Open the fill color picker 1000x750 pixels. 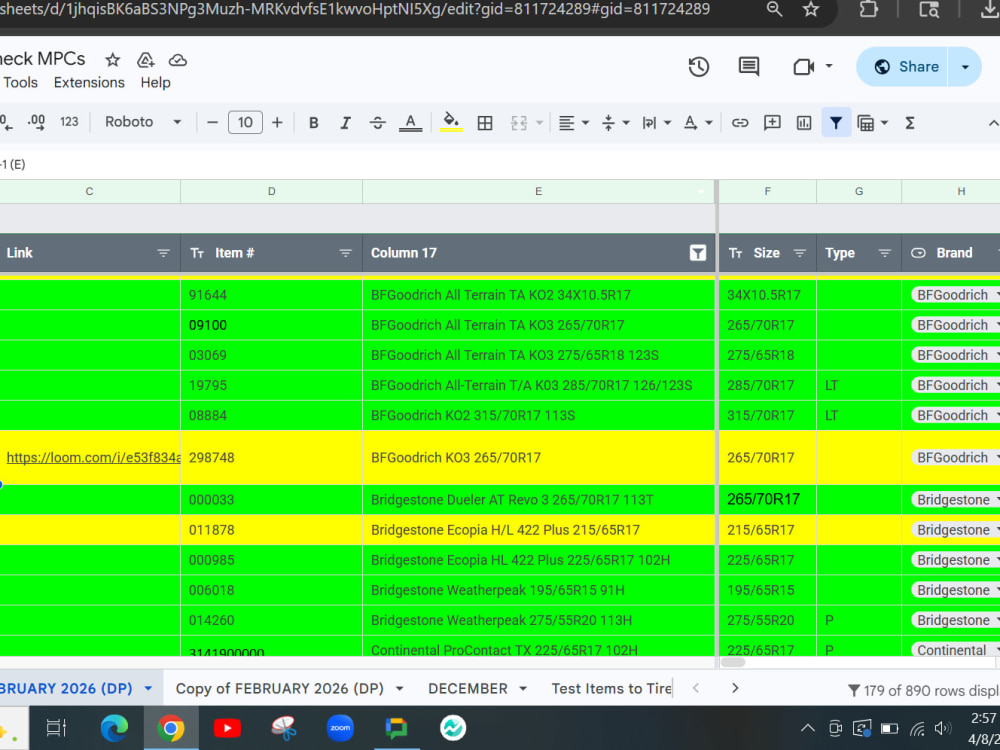451,122
